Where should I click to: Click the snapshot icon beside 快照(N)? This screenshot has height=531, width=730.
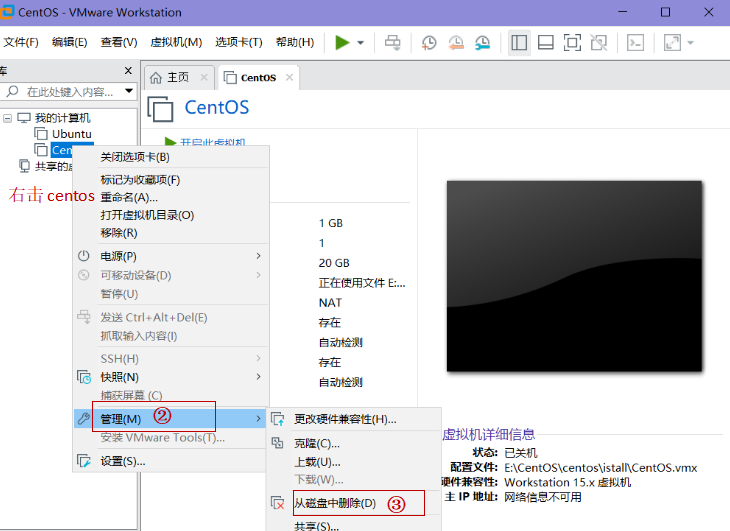tap(84, 377)
